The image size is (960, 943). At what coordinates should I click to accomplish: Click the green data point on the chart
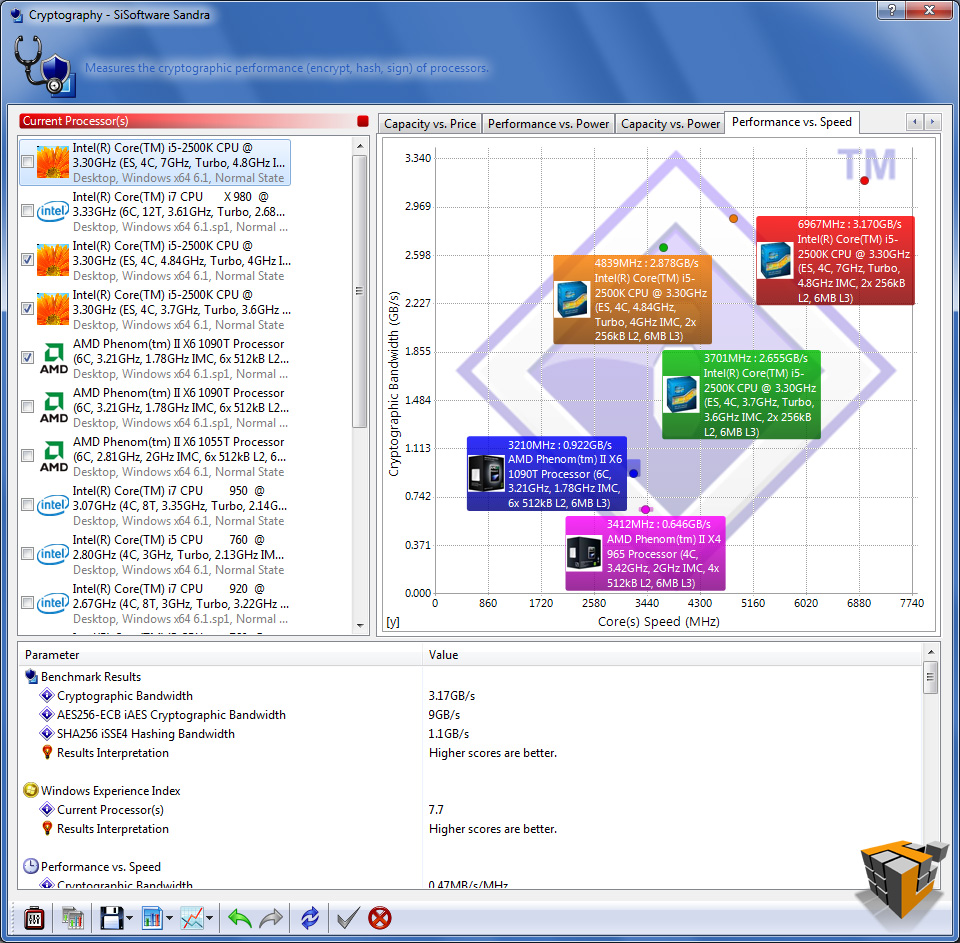[x=663, y=248]
